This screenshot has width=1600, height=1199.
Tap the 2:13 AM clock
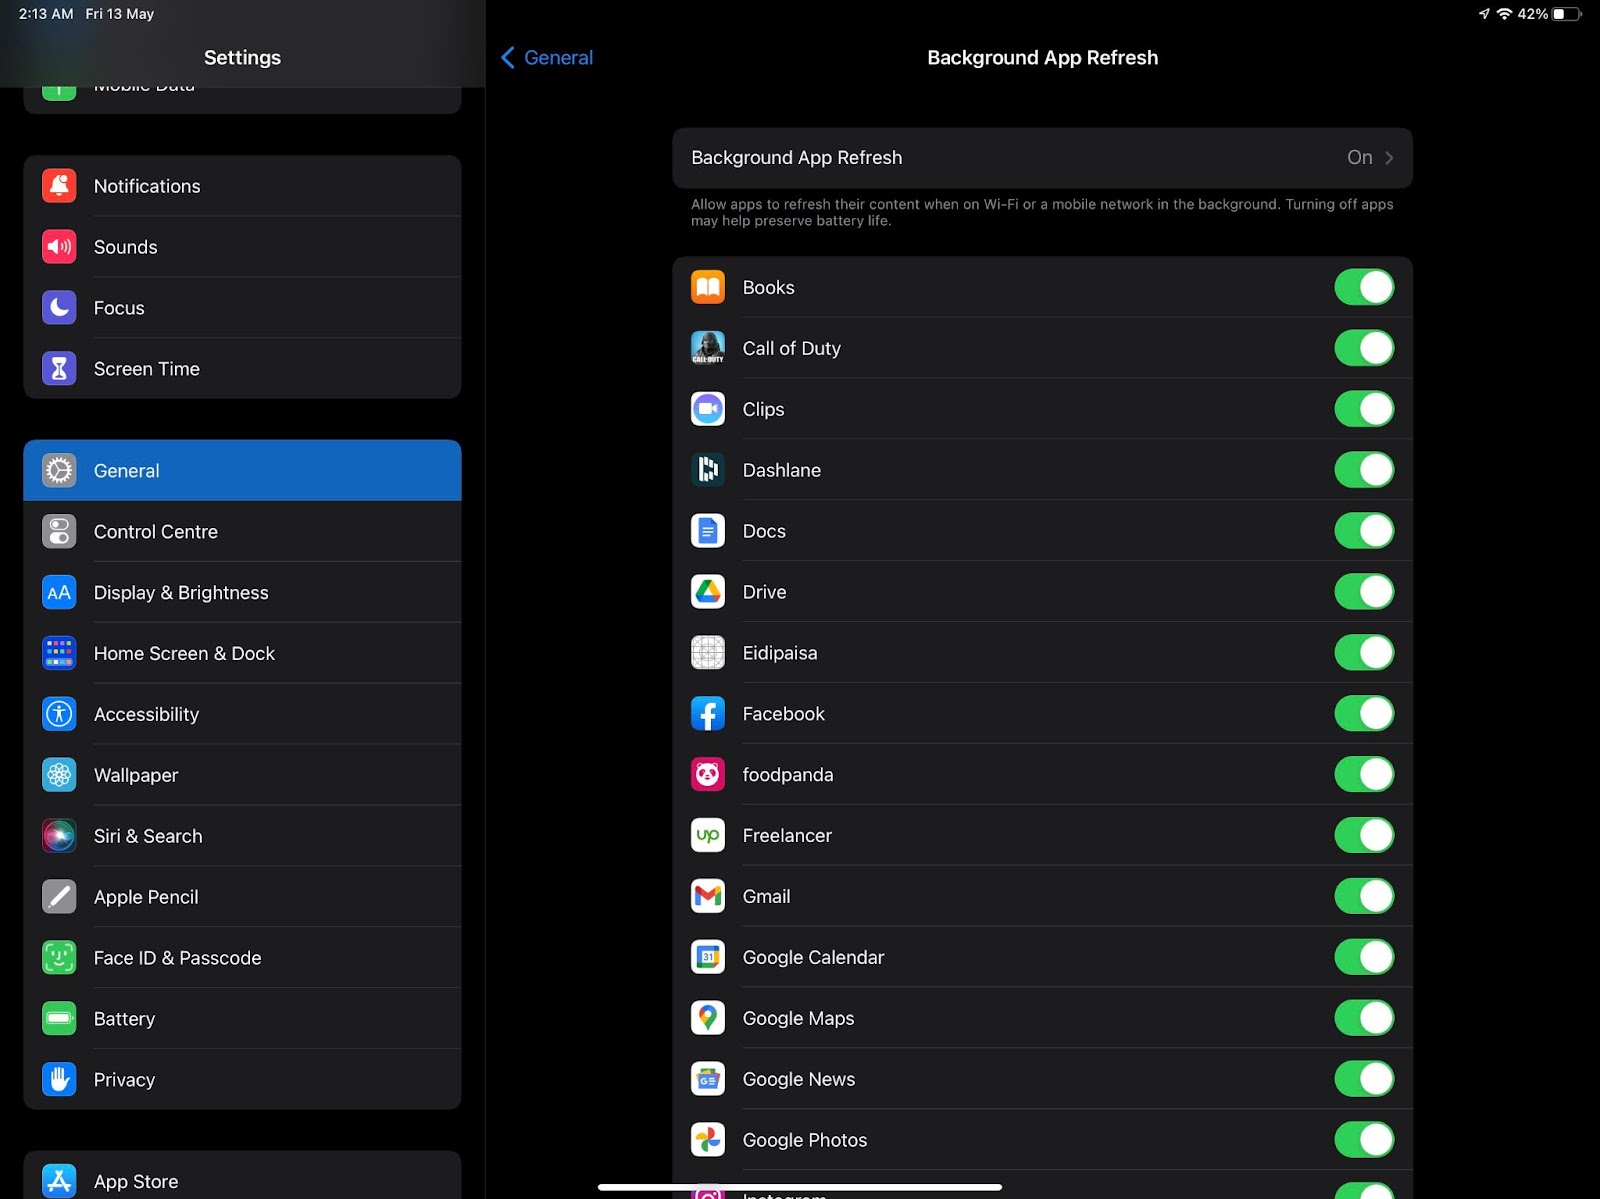pos(46,14)
